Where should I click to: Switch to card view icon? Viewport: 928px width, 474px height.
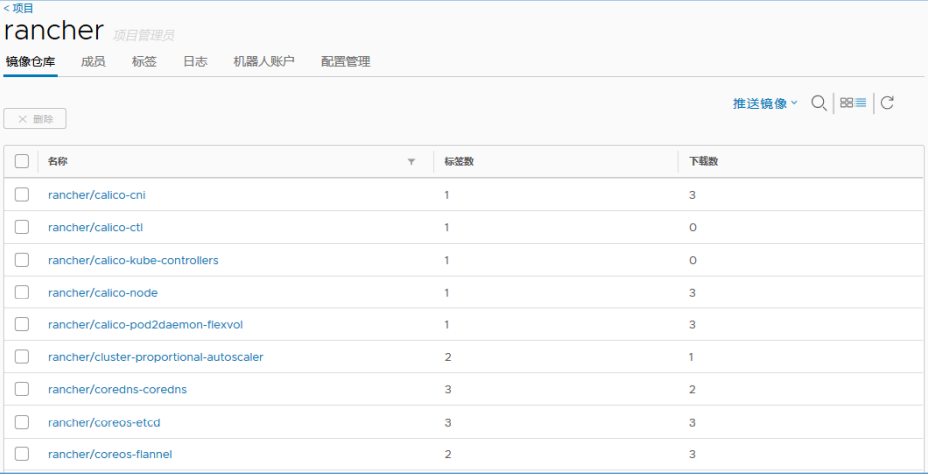pyautogui.click(x=846, y=103)
